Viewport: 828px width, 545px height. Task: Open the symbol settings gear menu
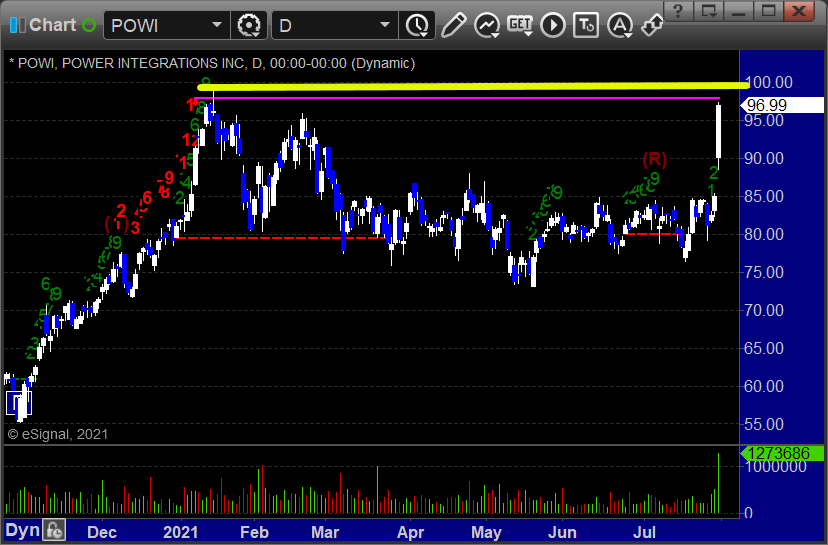click(249, 25)
